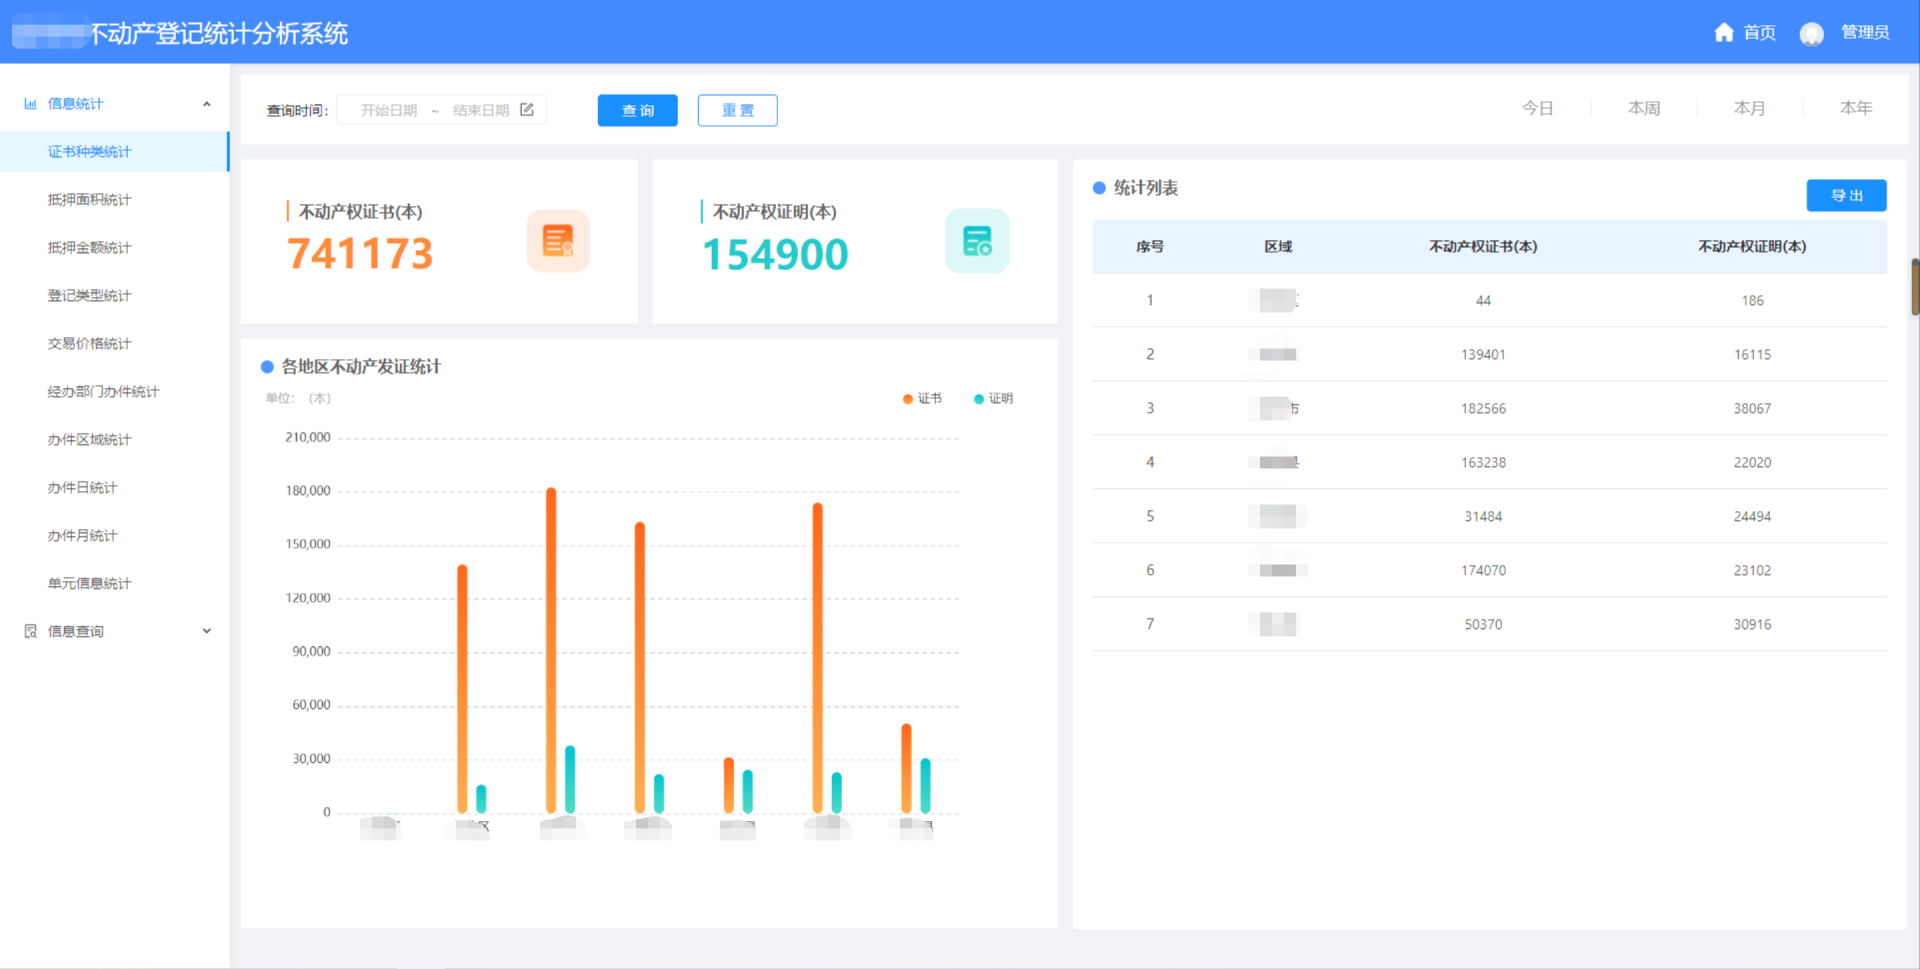The width and height of the screenshot is (1920, 969).
Task: Click the 开始日期 start date field
Action: [x=389, y=110]
